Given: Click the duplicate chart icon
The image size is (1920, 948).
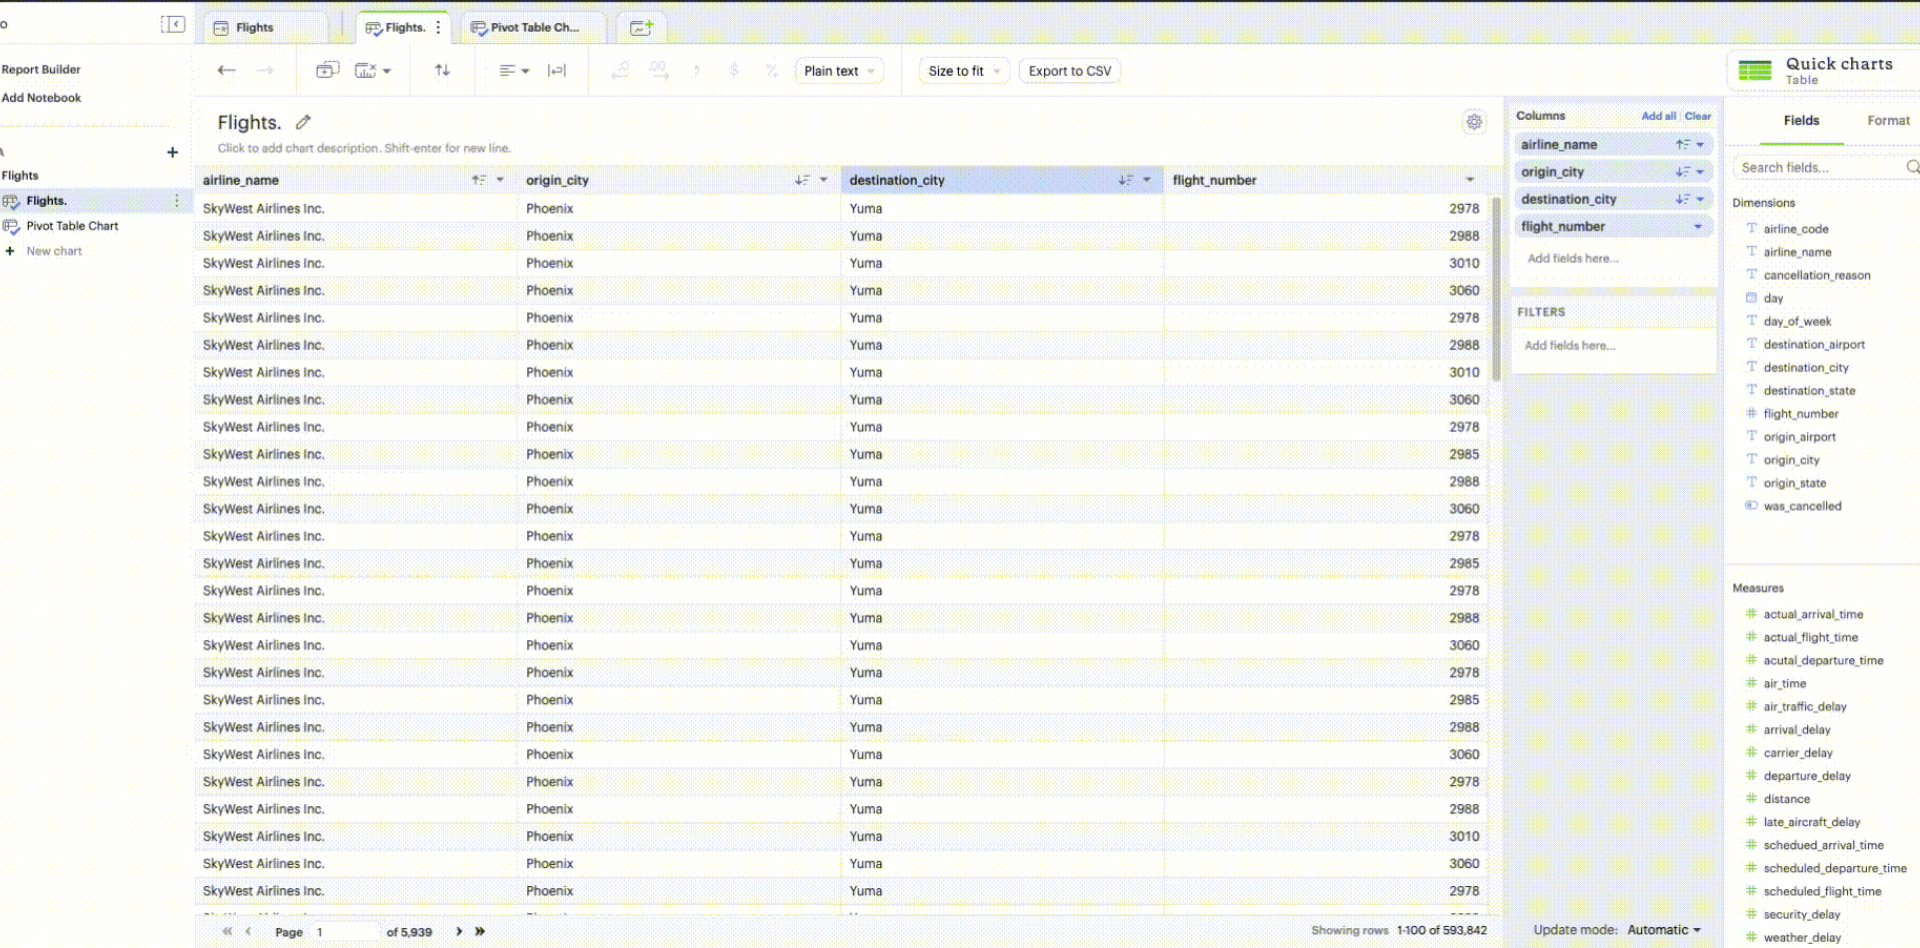Looking at the screenshot, I should (x=327, y=70).
